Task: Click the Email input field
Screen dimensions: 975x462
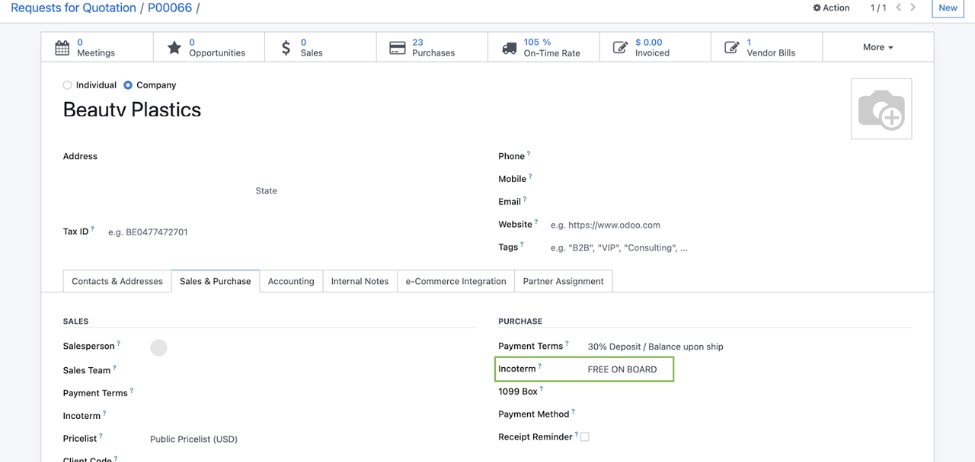Action: [x=730, y=201]
